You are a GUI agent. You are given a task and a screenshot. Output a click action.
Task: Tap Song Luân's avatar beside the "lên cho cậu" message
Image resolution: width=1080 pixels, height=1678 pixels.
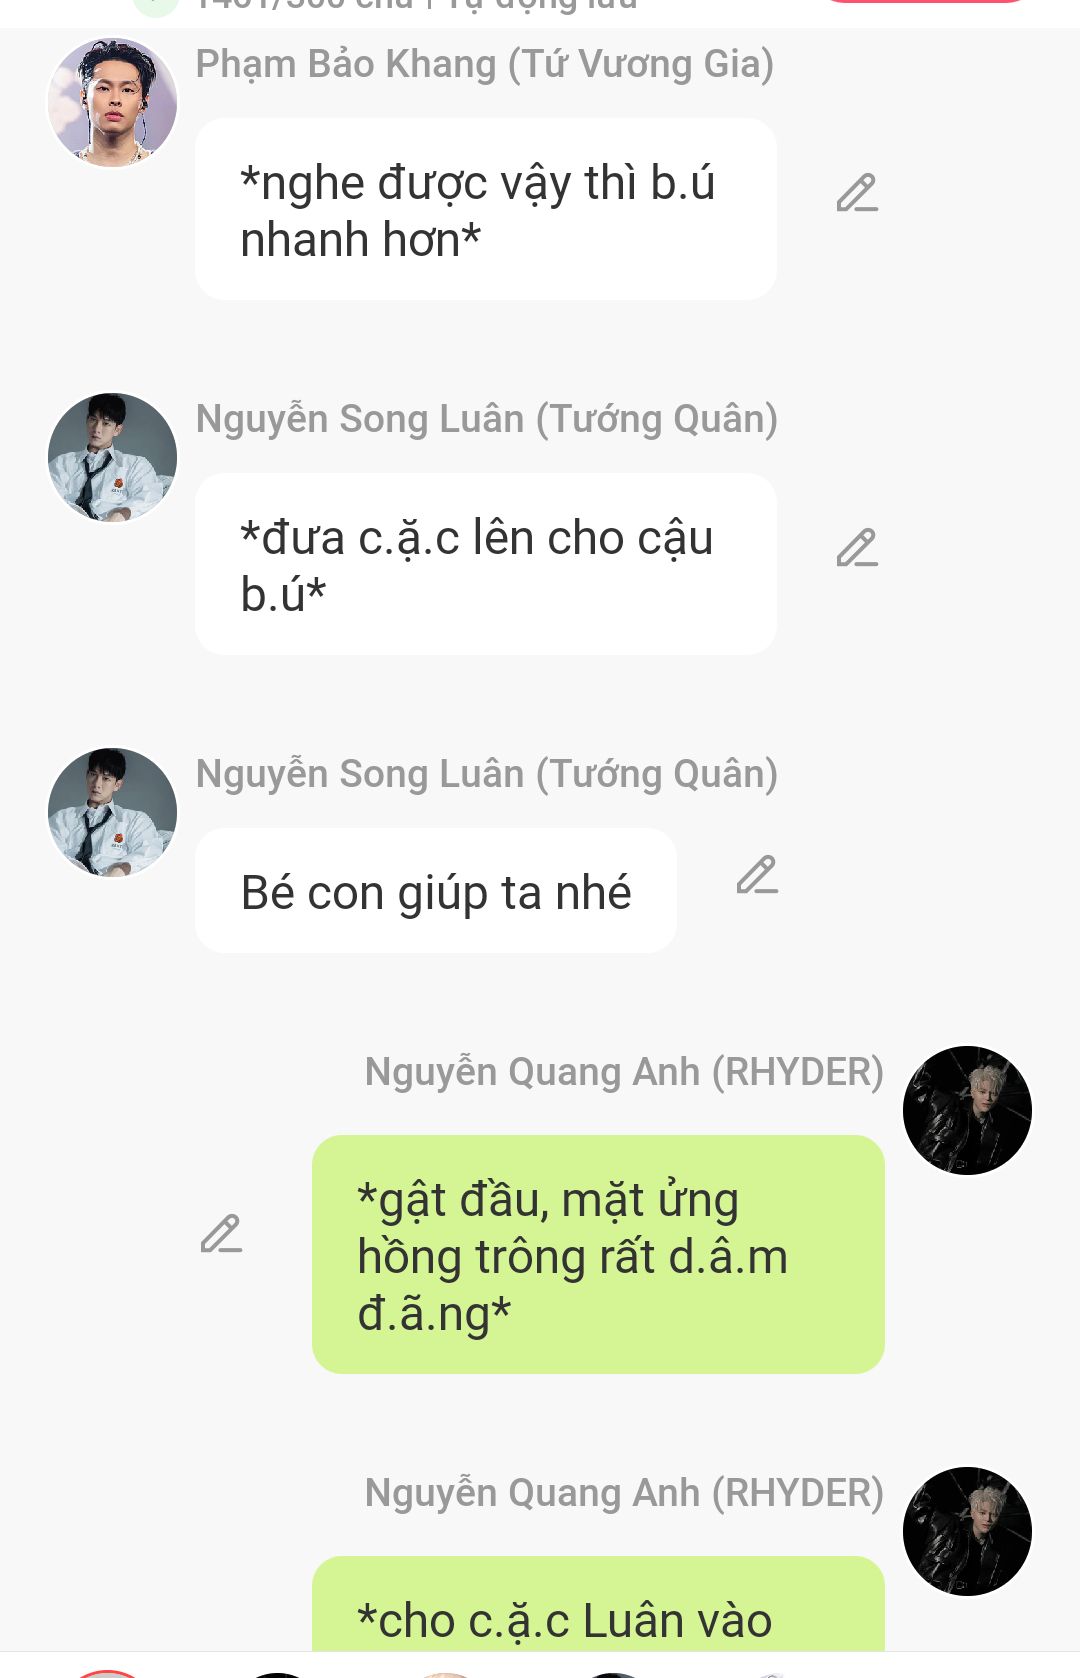point(112,457)
